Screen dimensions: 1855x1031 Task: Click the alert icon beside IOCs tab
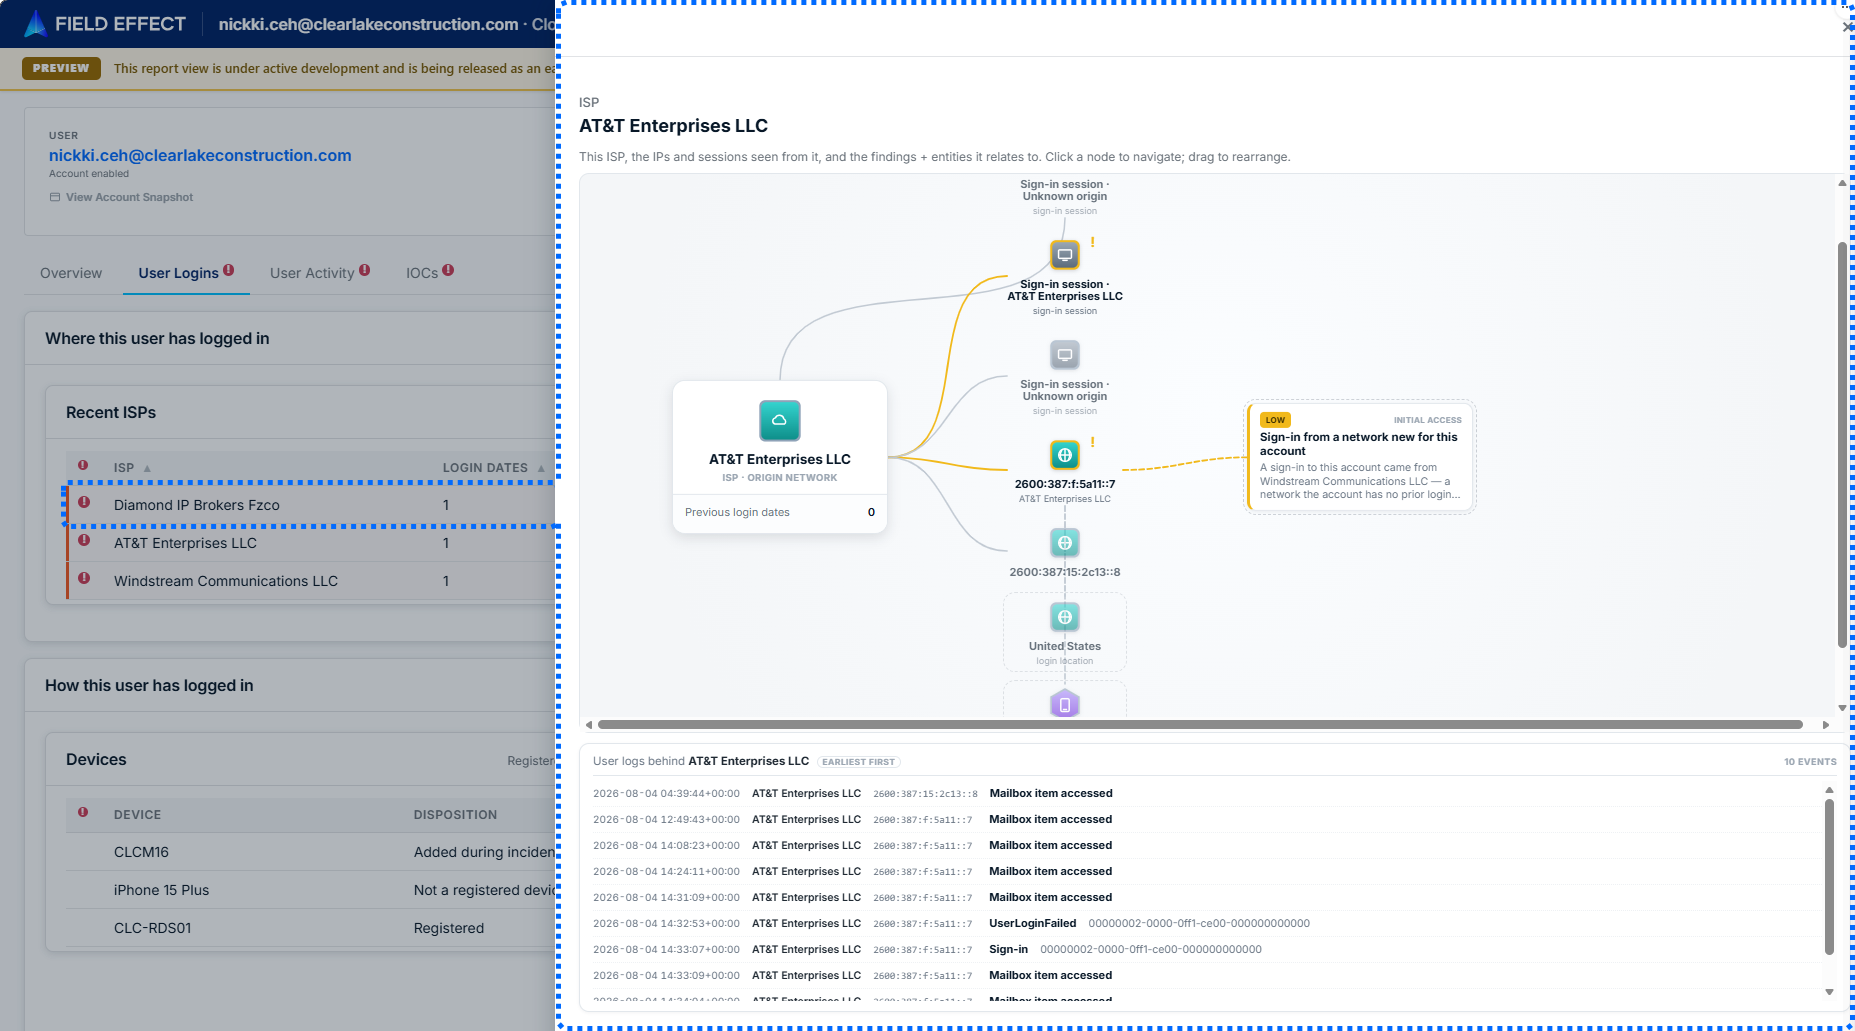click(x=448, y=270)
